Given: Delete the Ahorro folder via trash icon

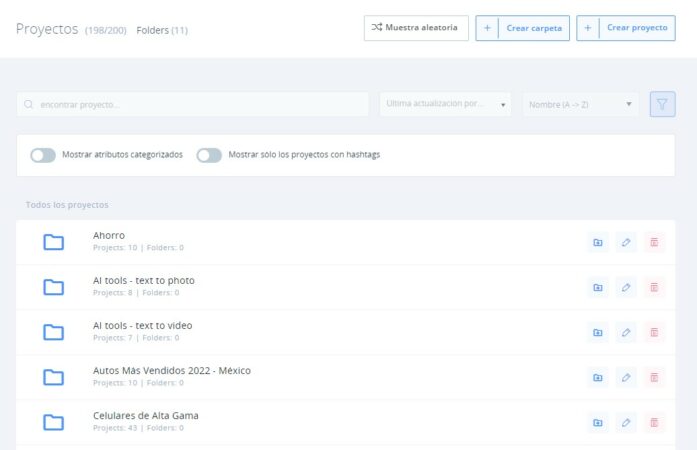Looking at the screenshot, I should click(x=654, y=242).
